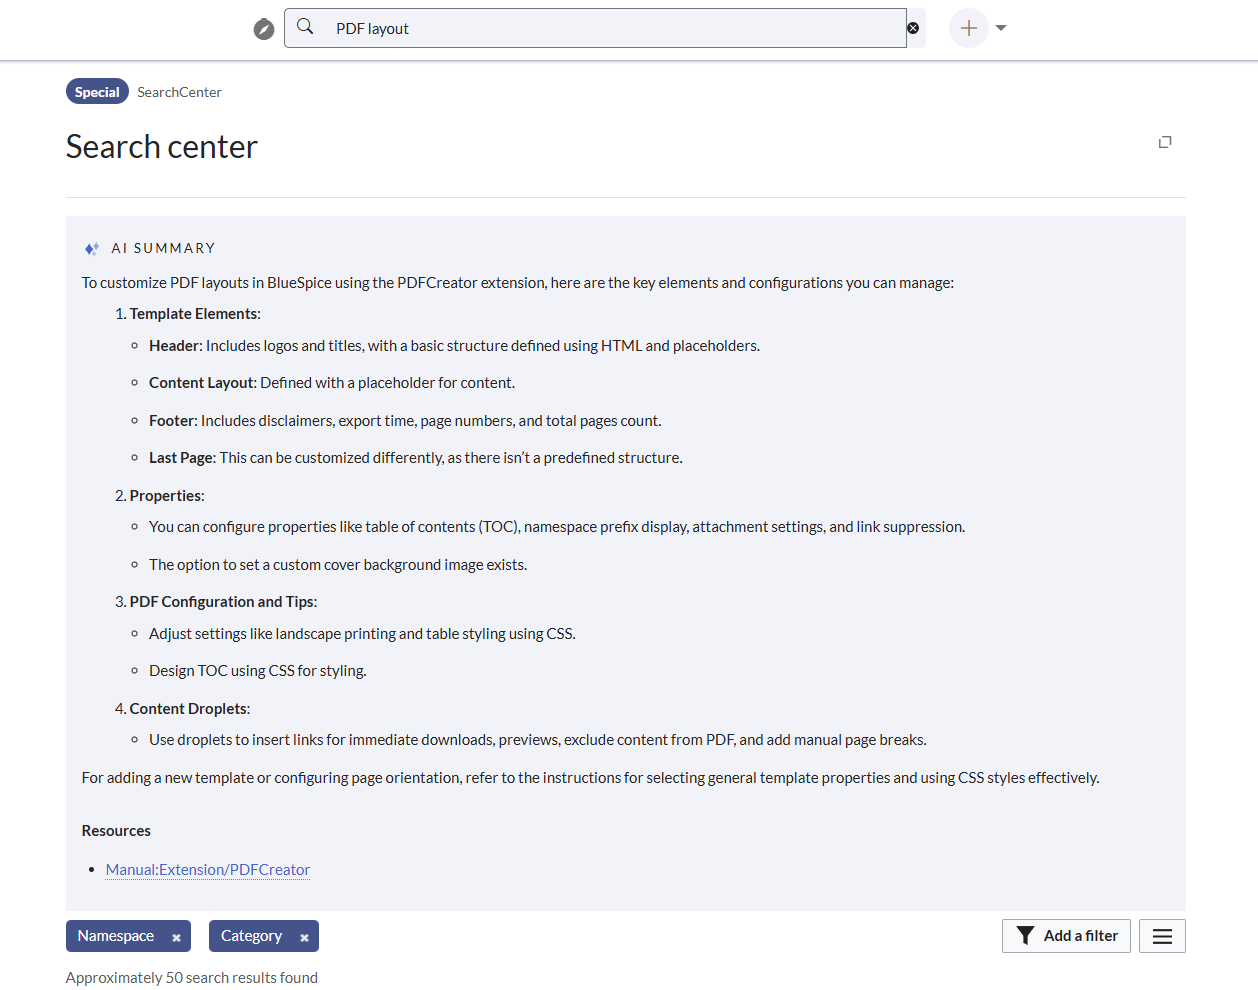This screenshot has height=990, width=1258.
Task: Click the Special namespace badge
Action: pyautogui.click(x=97, y=92)
